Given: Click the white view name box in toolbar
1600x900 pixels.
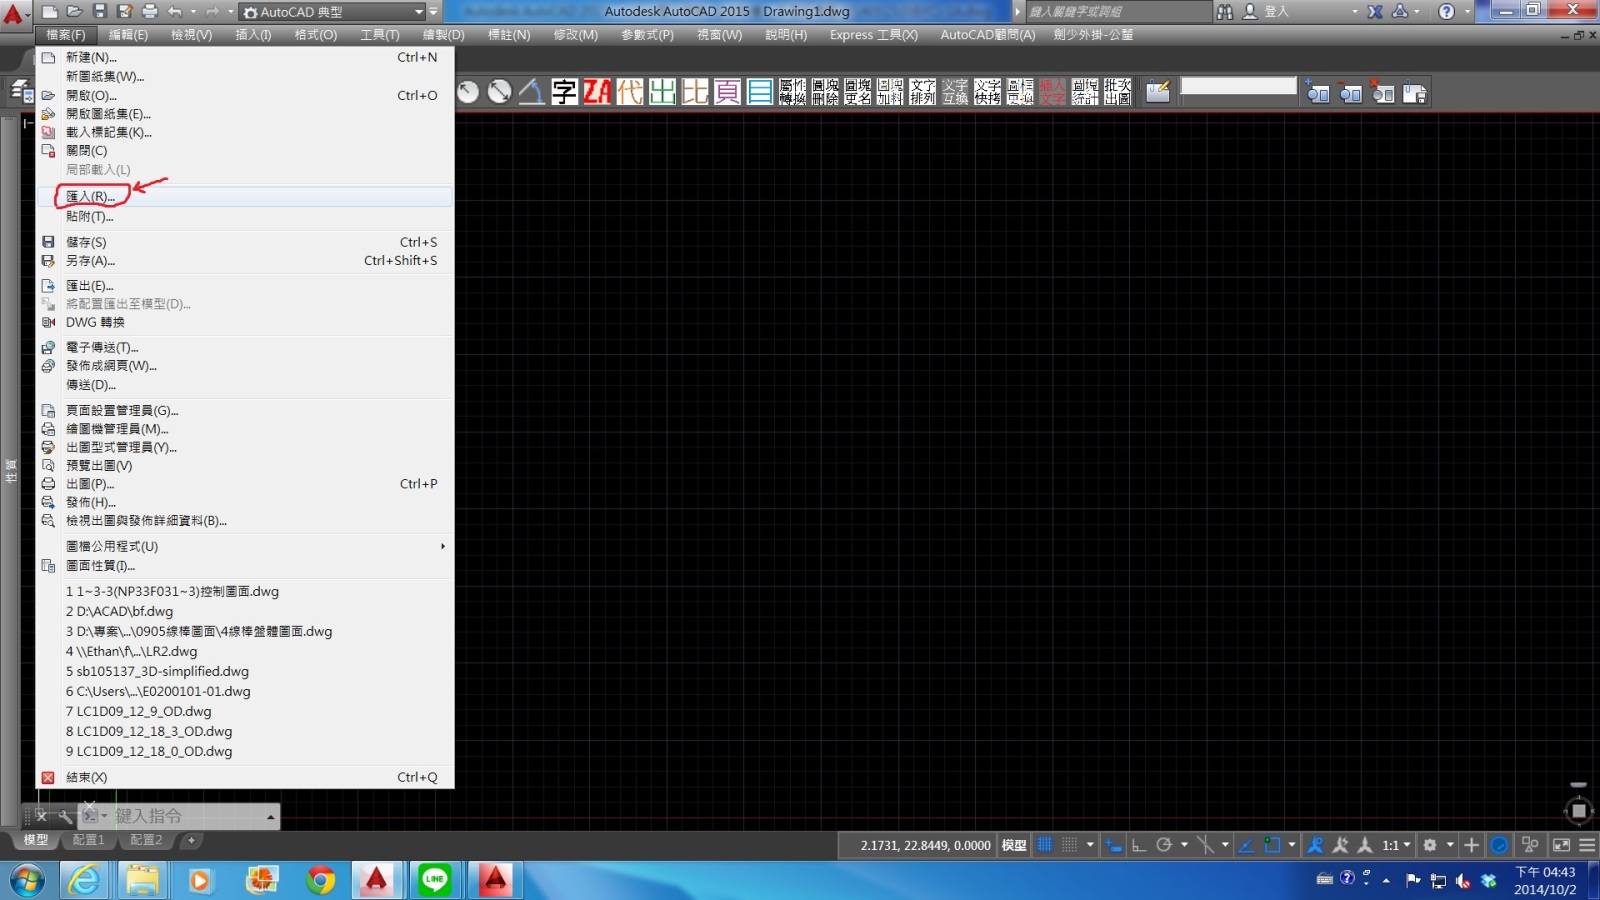Looking at the screenshot, I should click(x=1238, y=86).
